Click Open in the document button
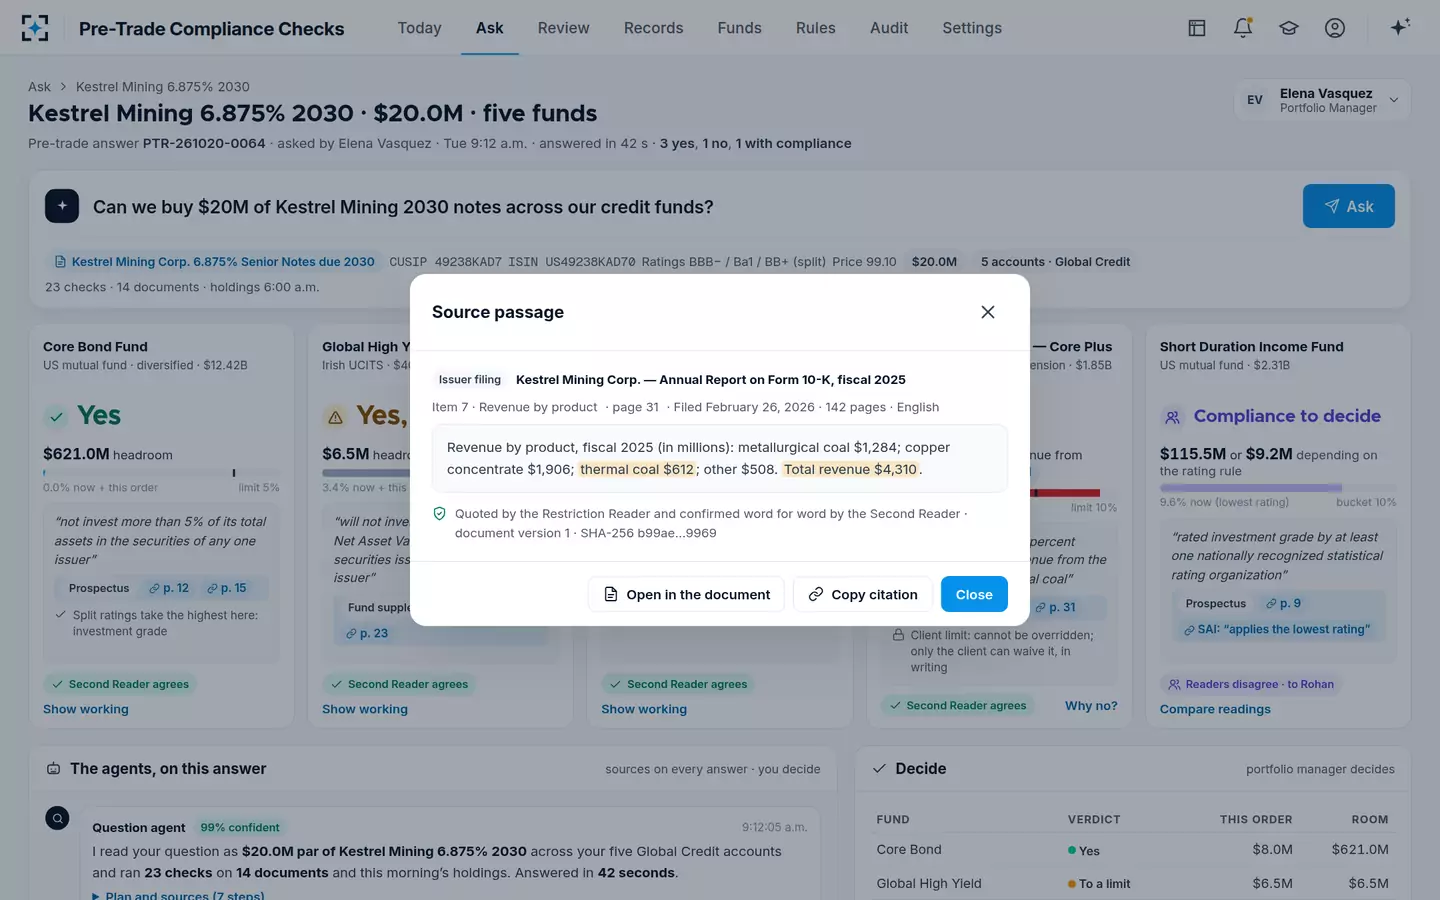The height and width of the screenshot is (900, 1440). coord(687,594)
